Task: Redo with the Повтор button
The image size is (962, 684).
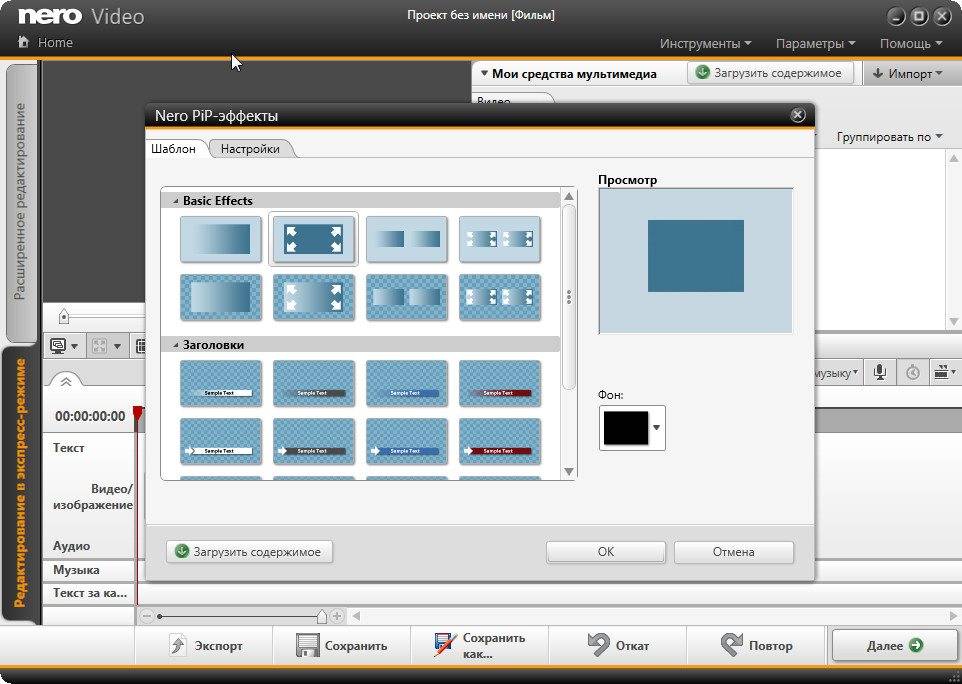Action: [x=756, y=645]
